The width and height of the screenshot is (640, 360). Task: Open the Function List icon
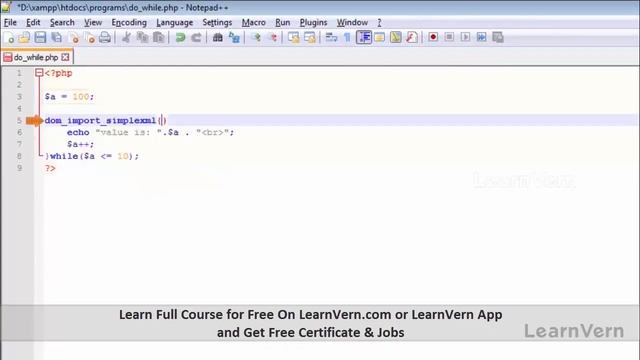[411, 38]
